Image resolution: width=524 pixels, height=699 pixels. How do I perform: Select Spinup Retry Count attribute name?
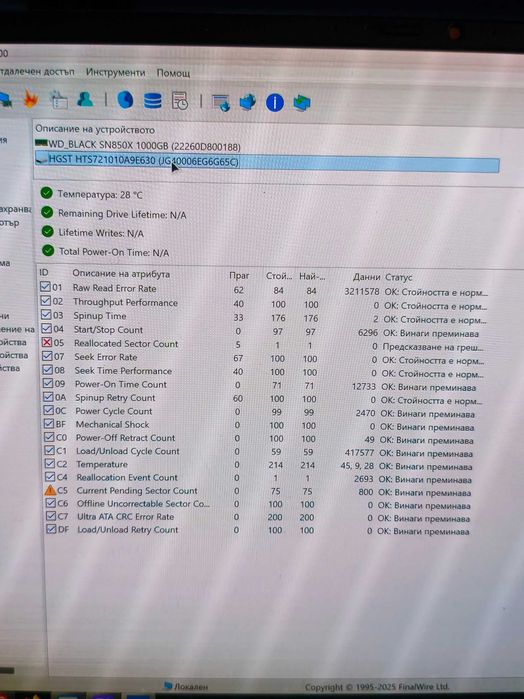pos(115,398)
